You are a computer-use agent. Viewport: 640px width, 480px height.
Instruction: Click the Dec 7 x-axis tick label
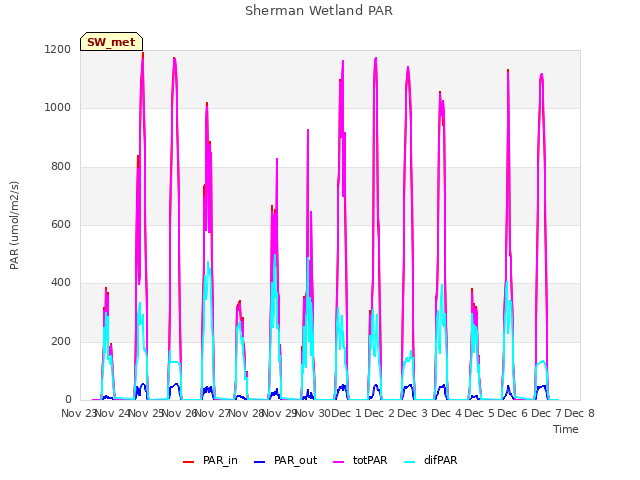[x=546, y=413]
